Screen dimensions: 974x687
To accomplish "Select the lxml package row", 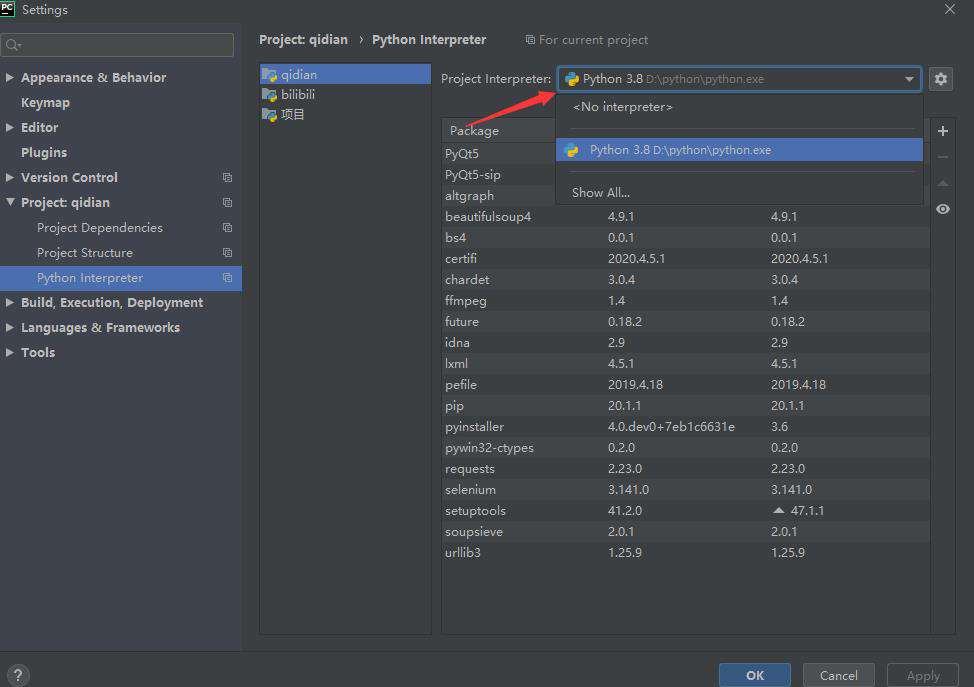I will click(x=686, y=363).
